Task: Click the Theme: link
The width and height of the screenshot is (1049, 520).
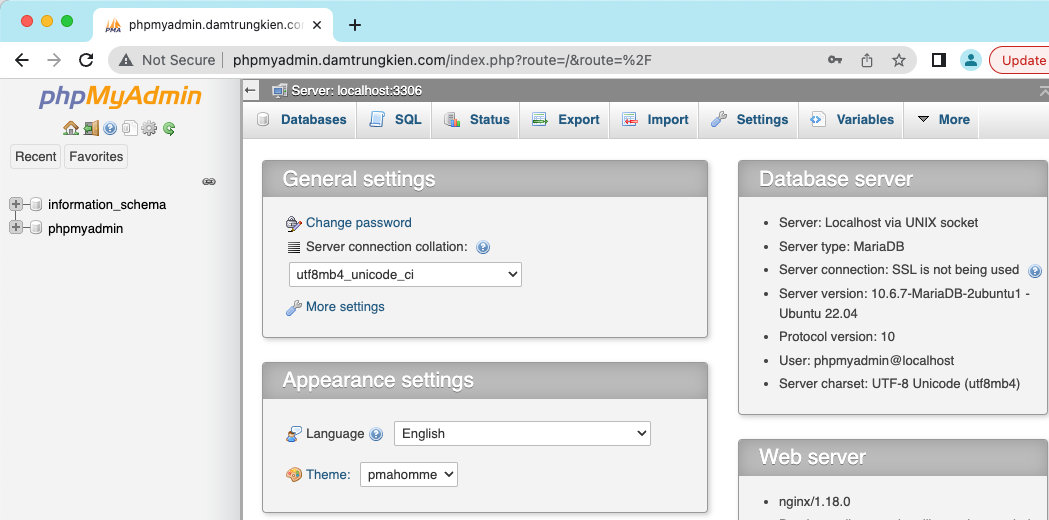Action: [328, 474]
